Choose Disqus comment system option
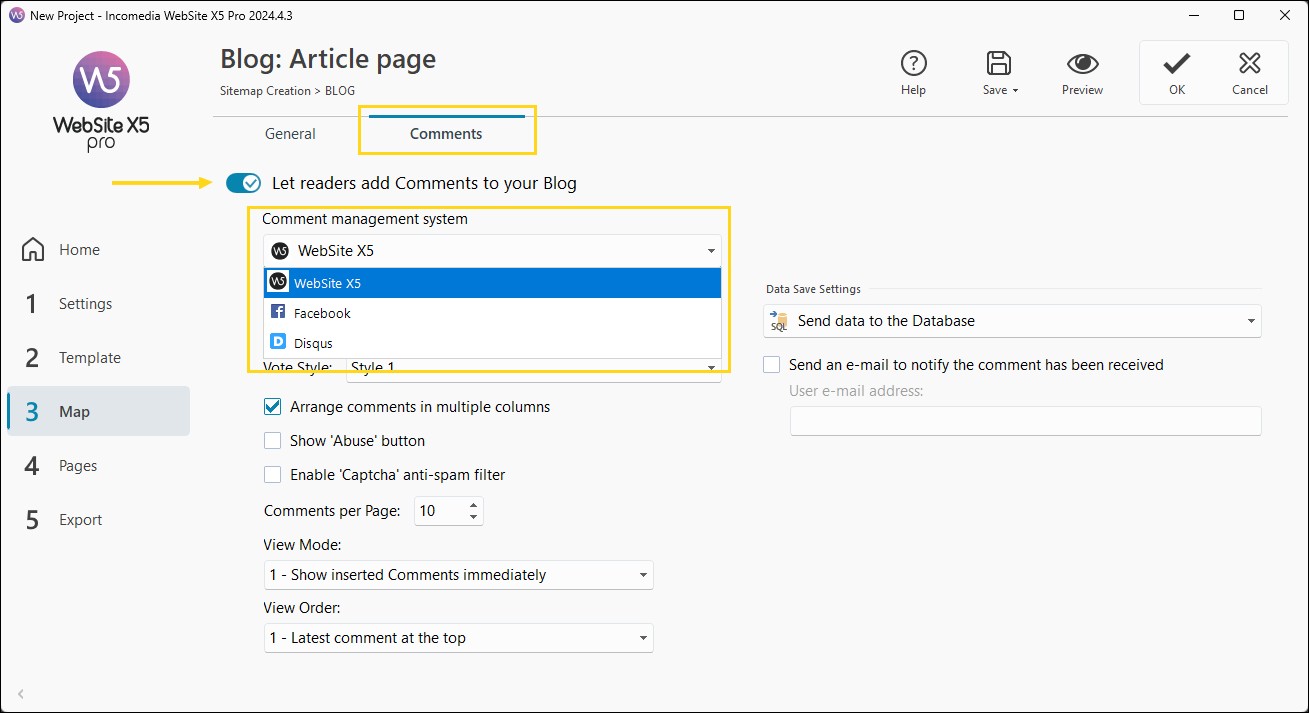The height and width of the screenshot is (713, 1309). coord(492,343)
